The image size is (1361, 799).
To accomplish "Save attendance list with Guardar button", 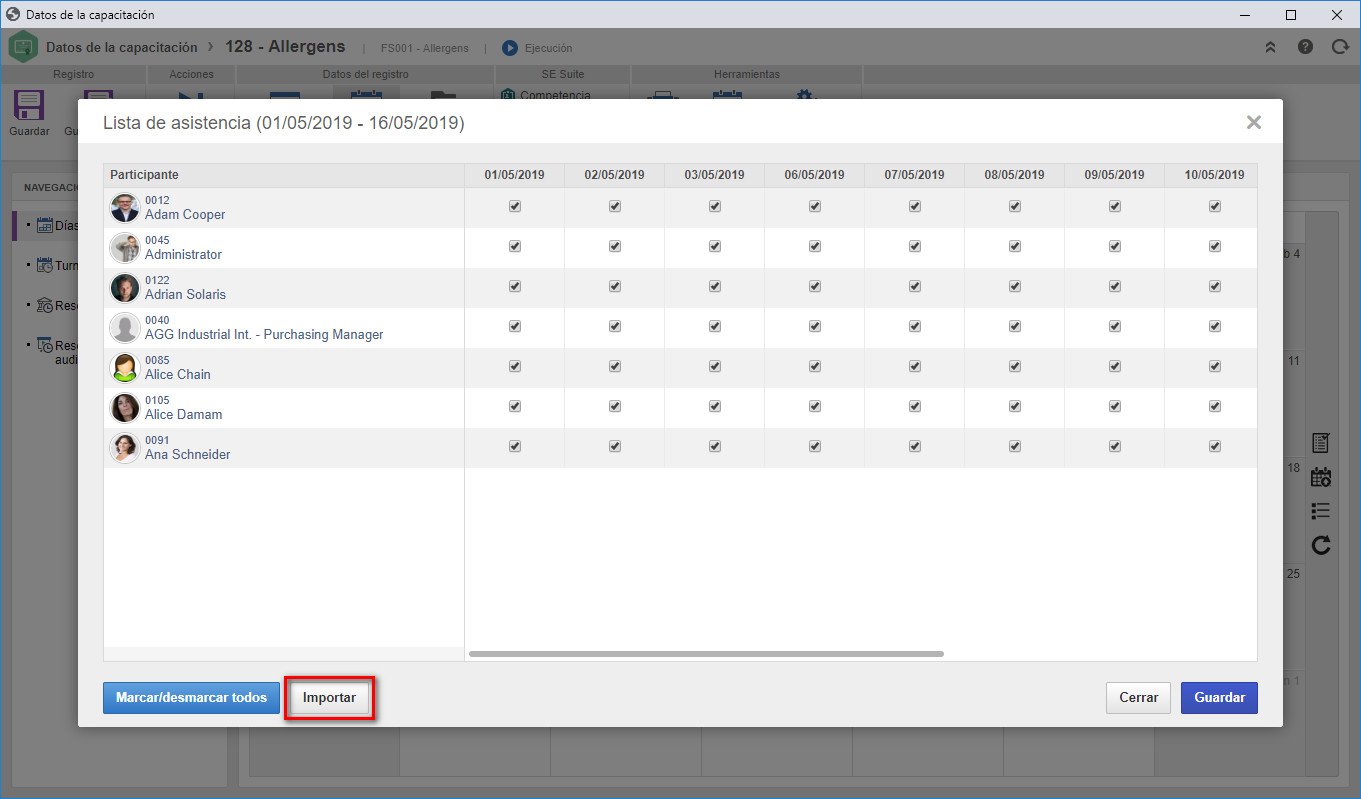I will click(x=1219, y=698).
